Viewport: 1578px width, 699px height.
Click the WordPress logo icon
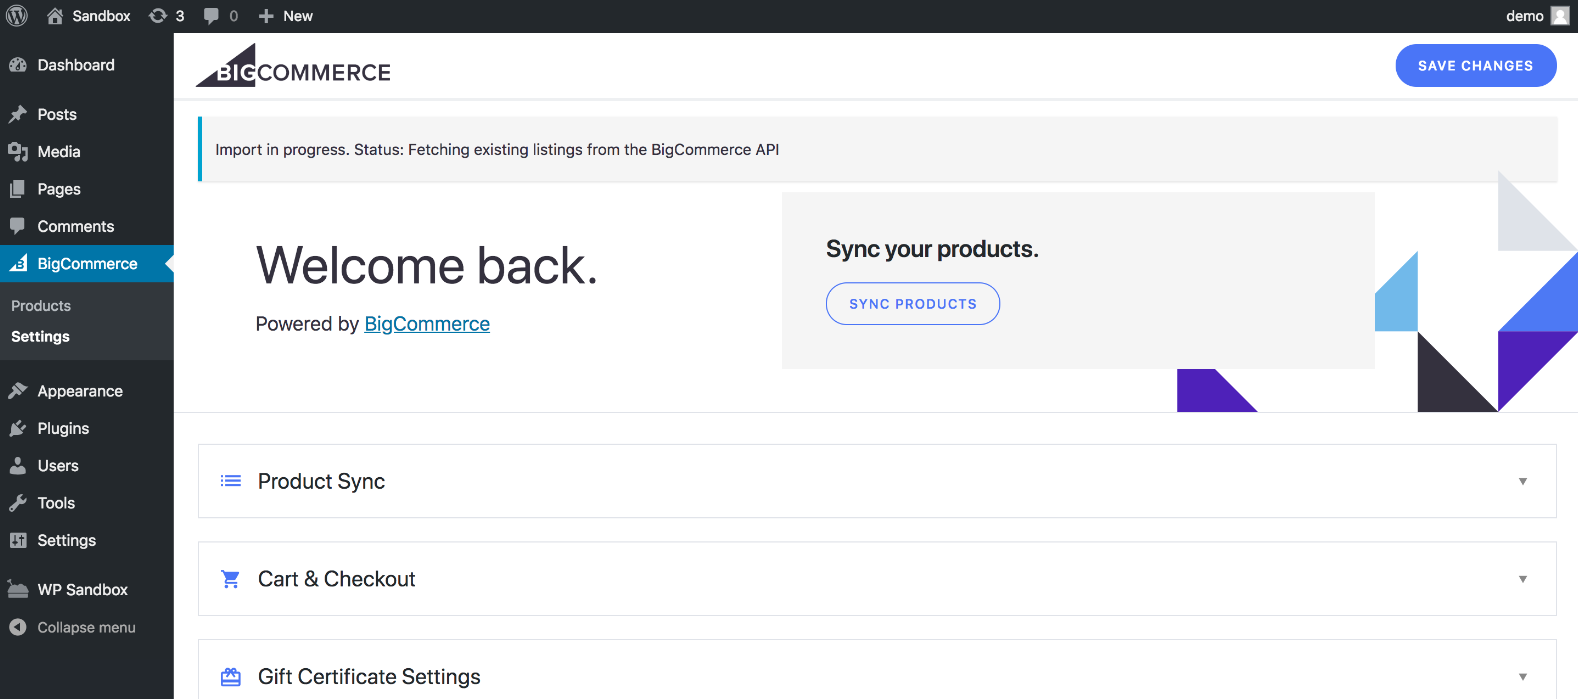pos(17,16)
